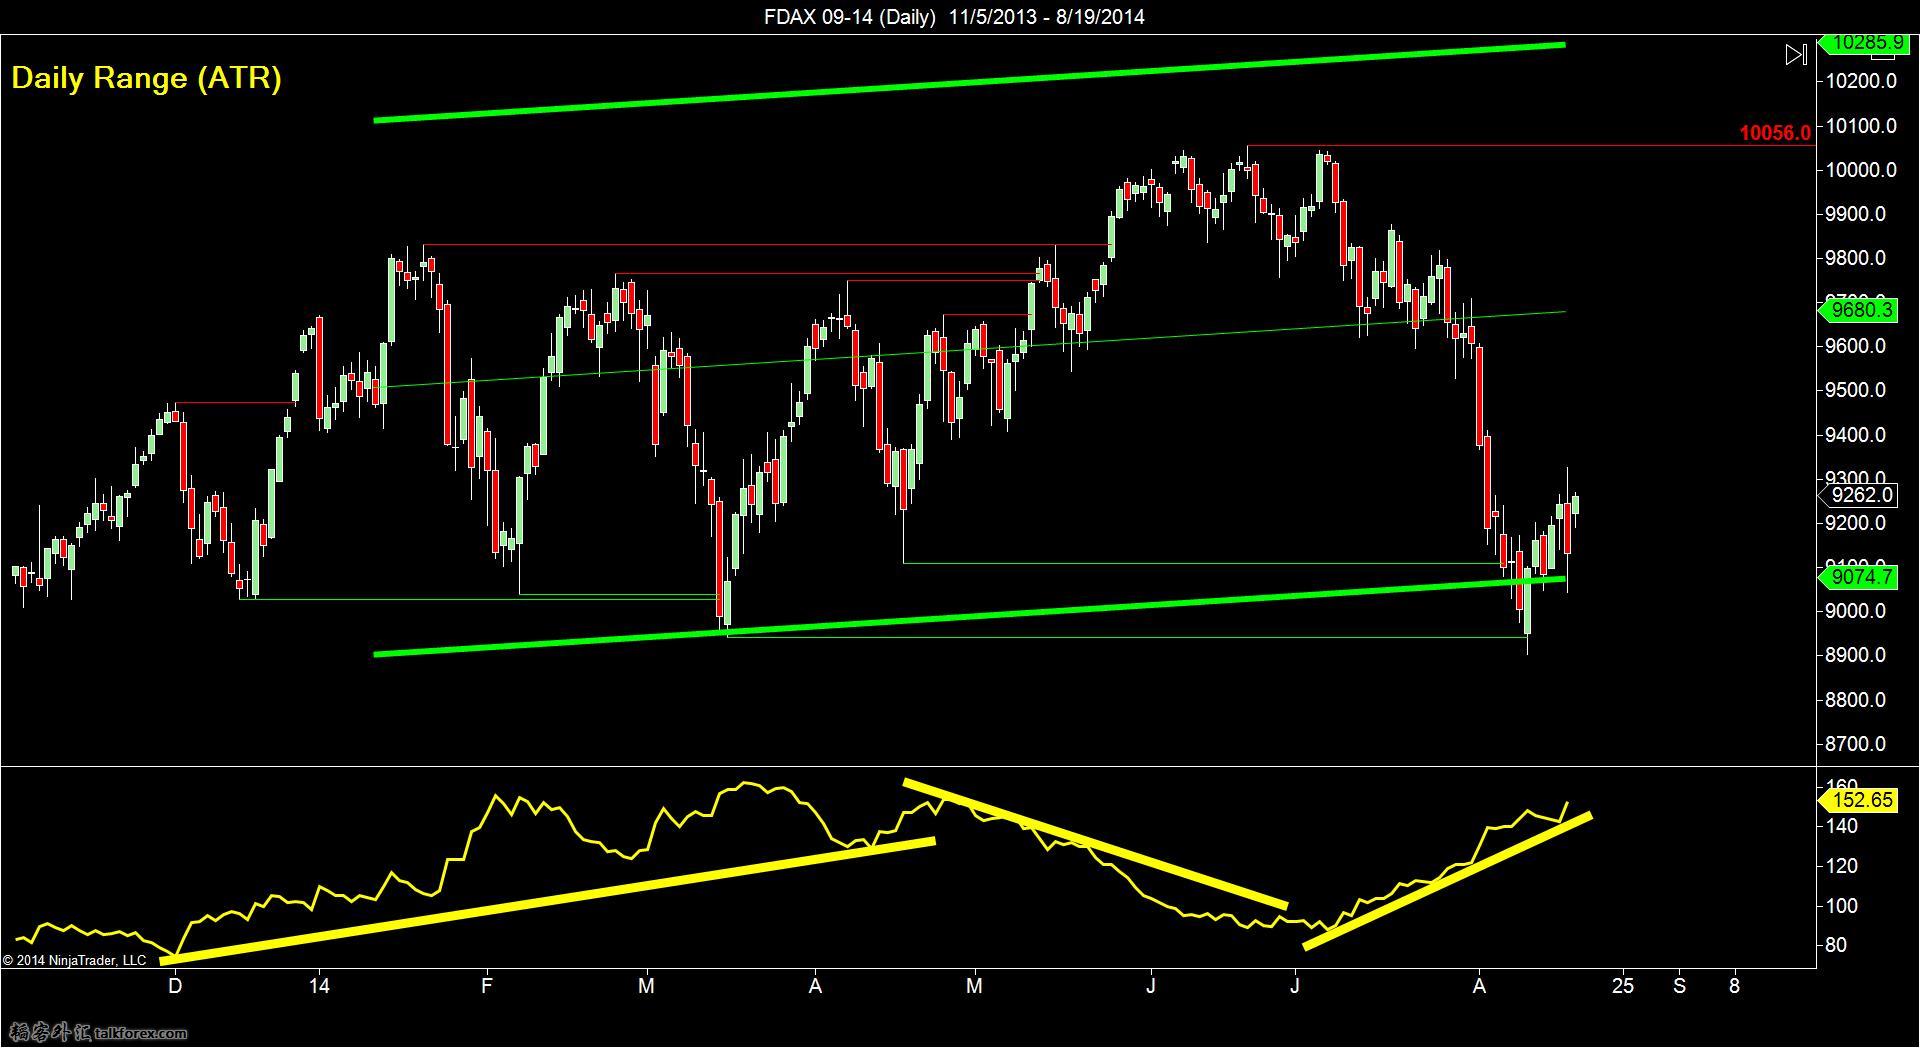Click the A month label below April candles
Viewport: 1920px width, 1048px height.
[x=816, y=986]
